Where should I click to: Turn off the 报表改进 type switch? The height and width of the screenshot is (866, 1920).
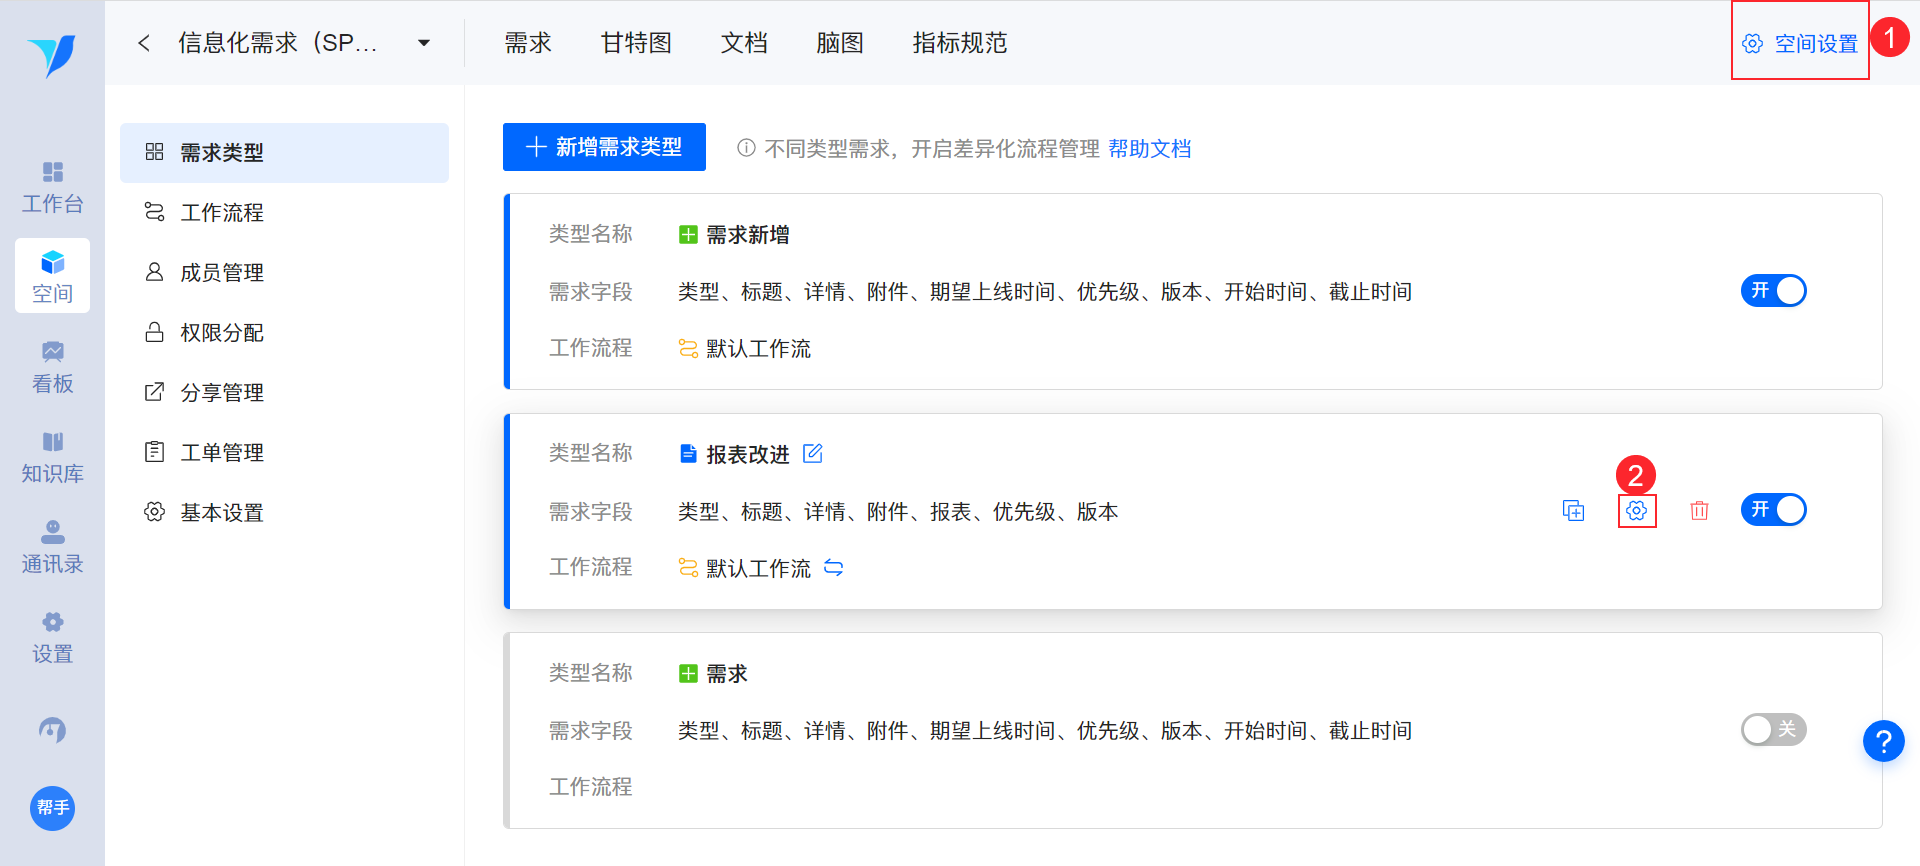pos(1773,510)
